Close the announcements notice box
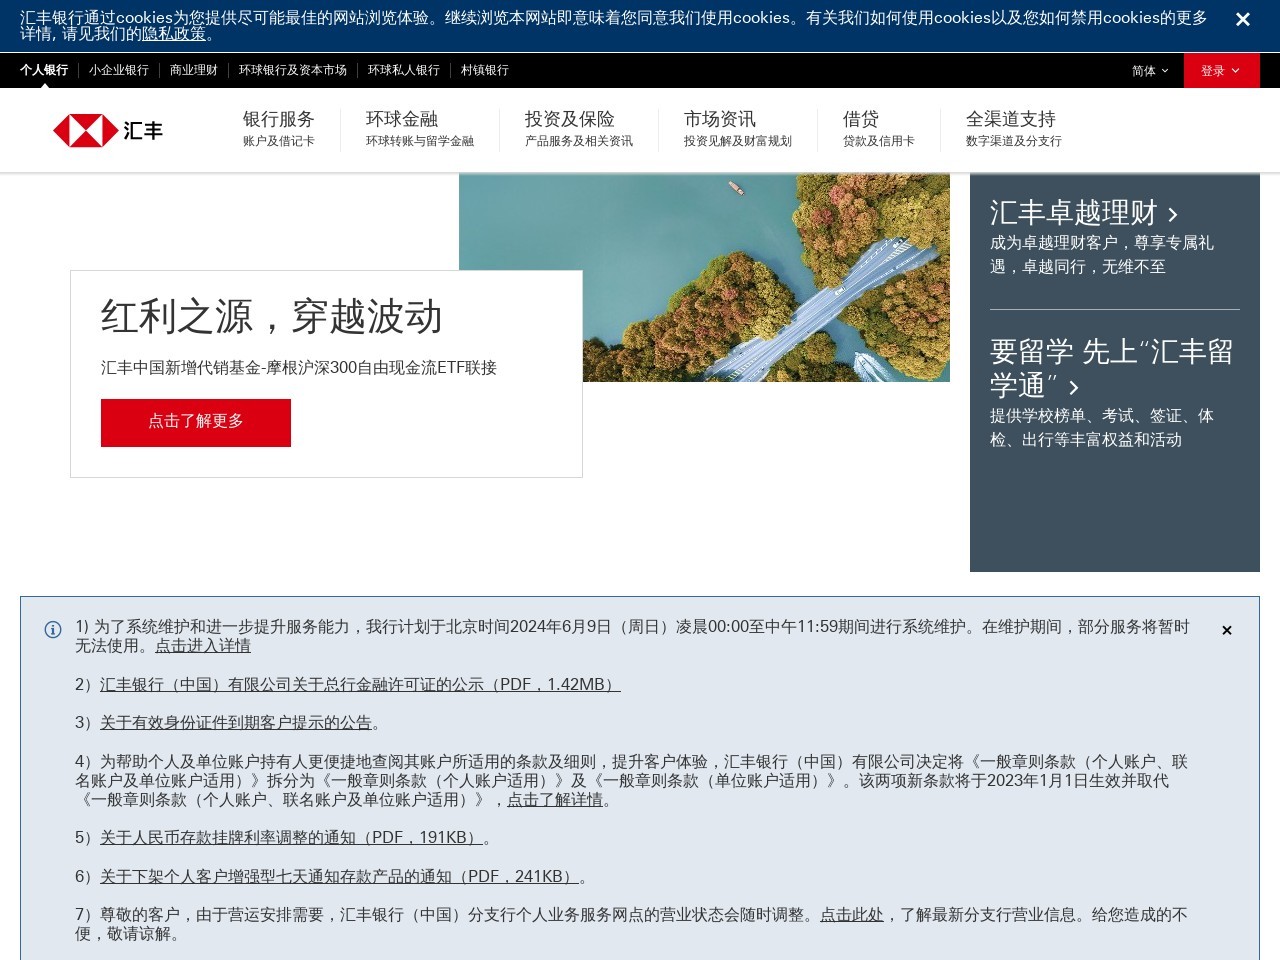 coord(1227,630)
